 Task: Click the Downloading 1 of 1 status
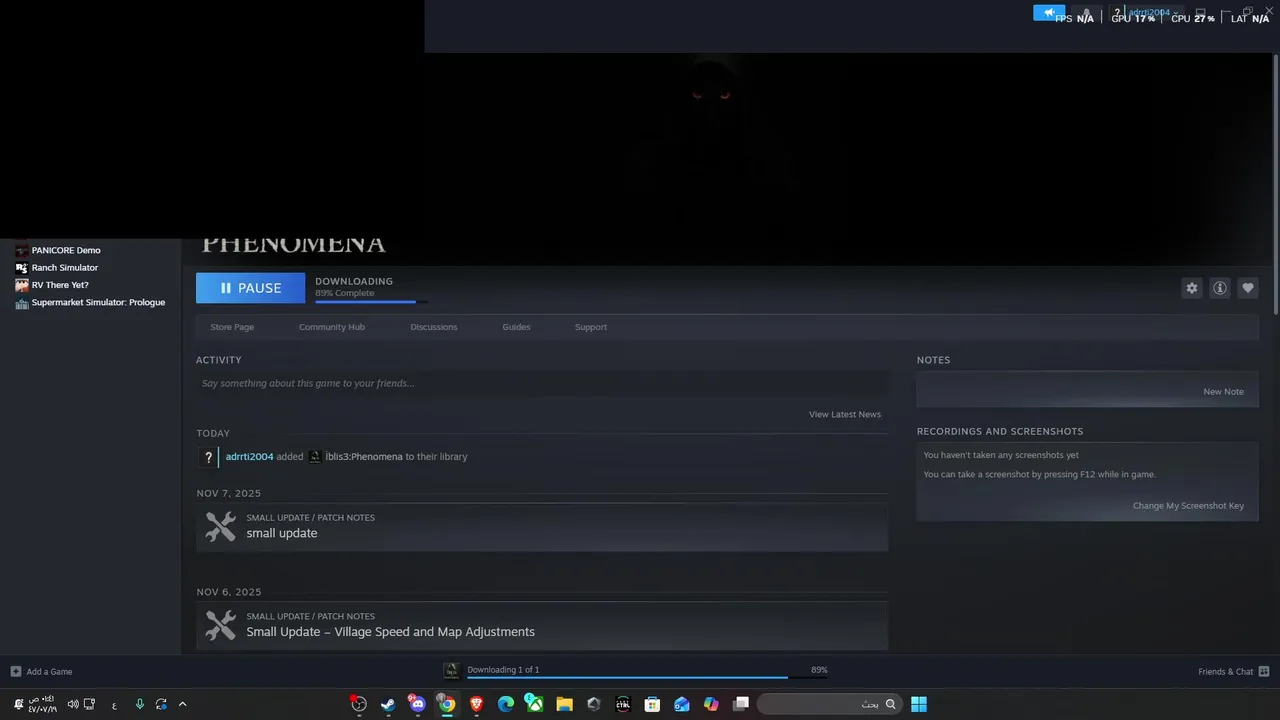pyautogui.click(x=503, y=670)
